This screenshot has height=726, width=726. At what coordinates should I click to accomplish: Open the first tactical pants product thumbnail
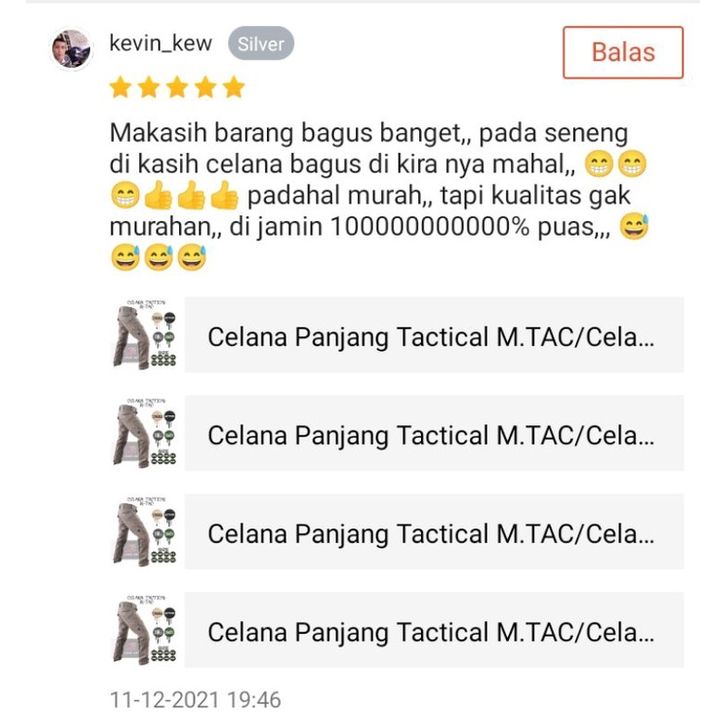145,335
